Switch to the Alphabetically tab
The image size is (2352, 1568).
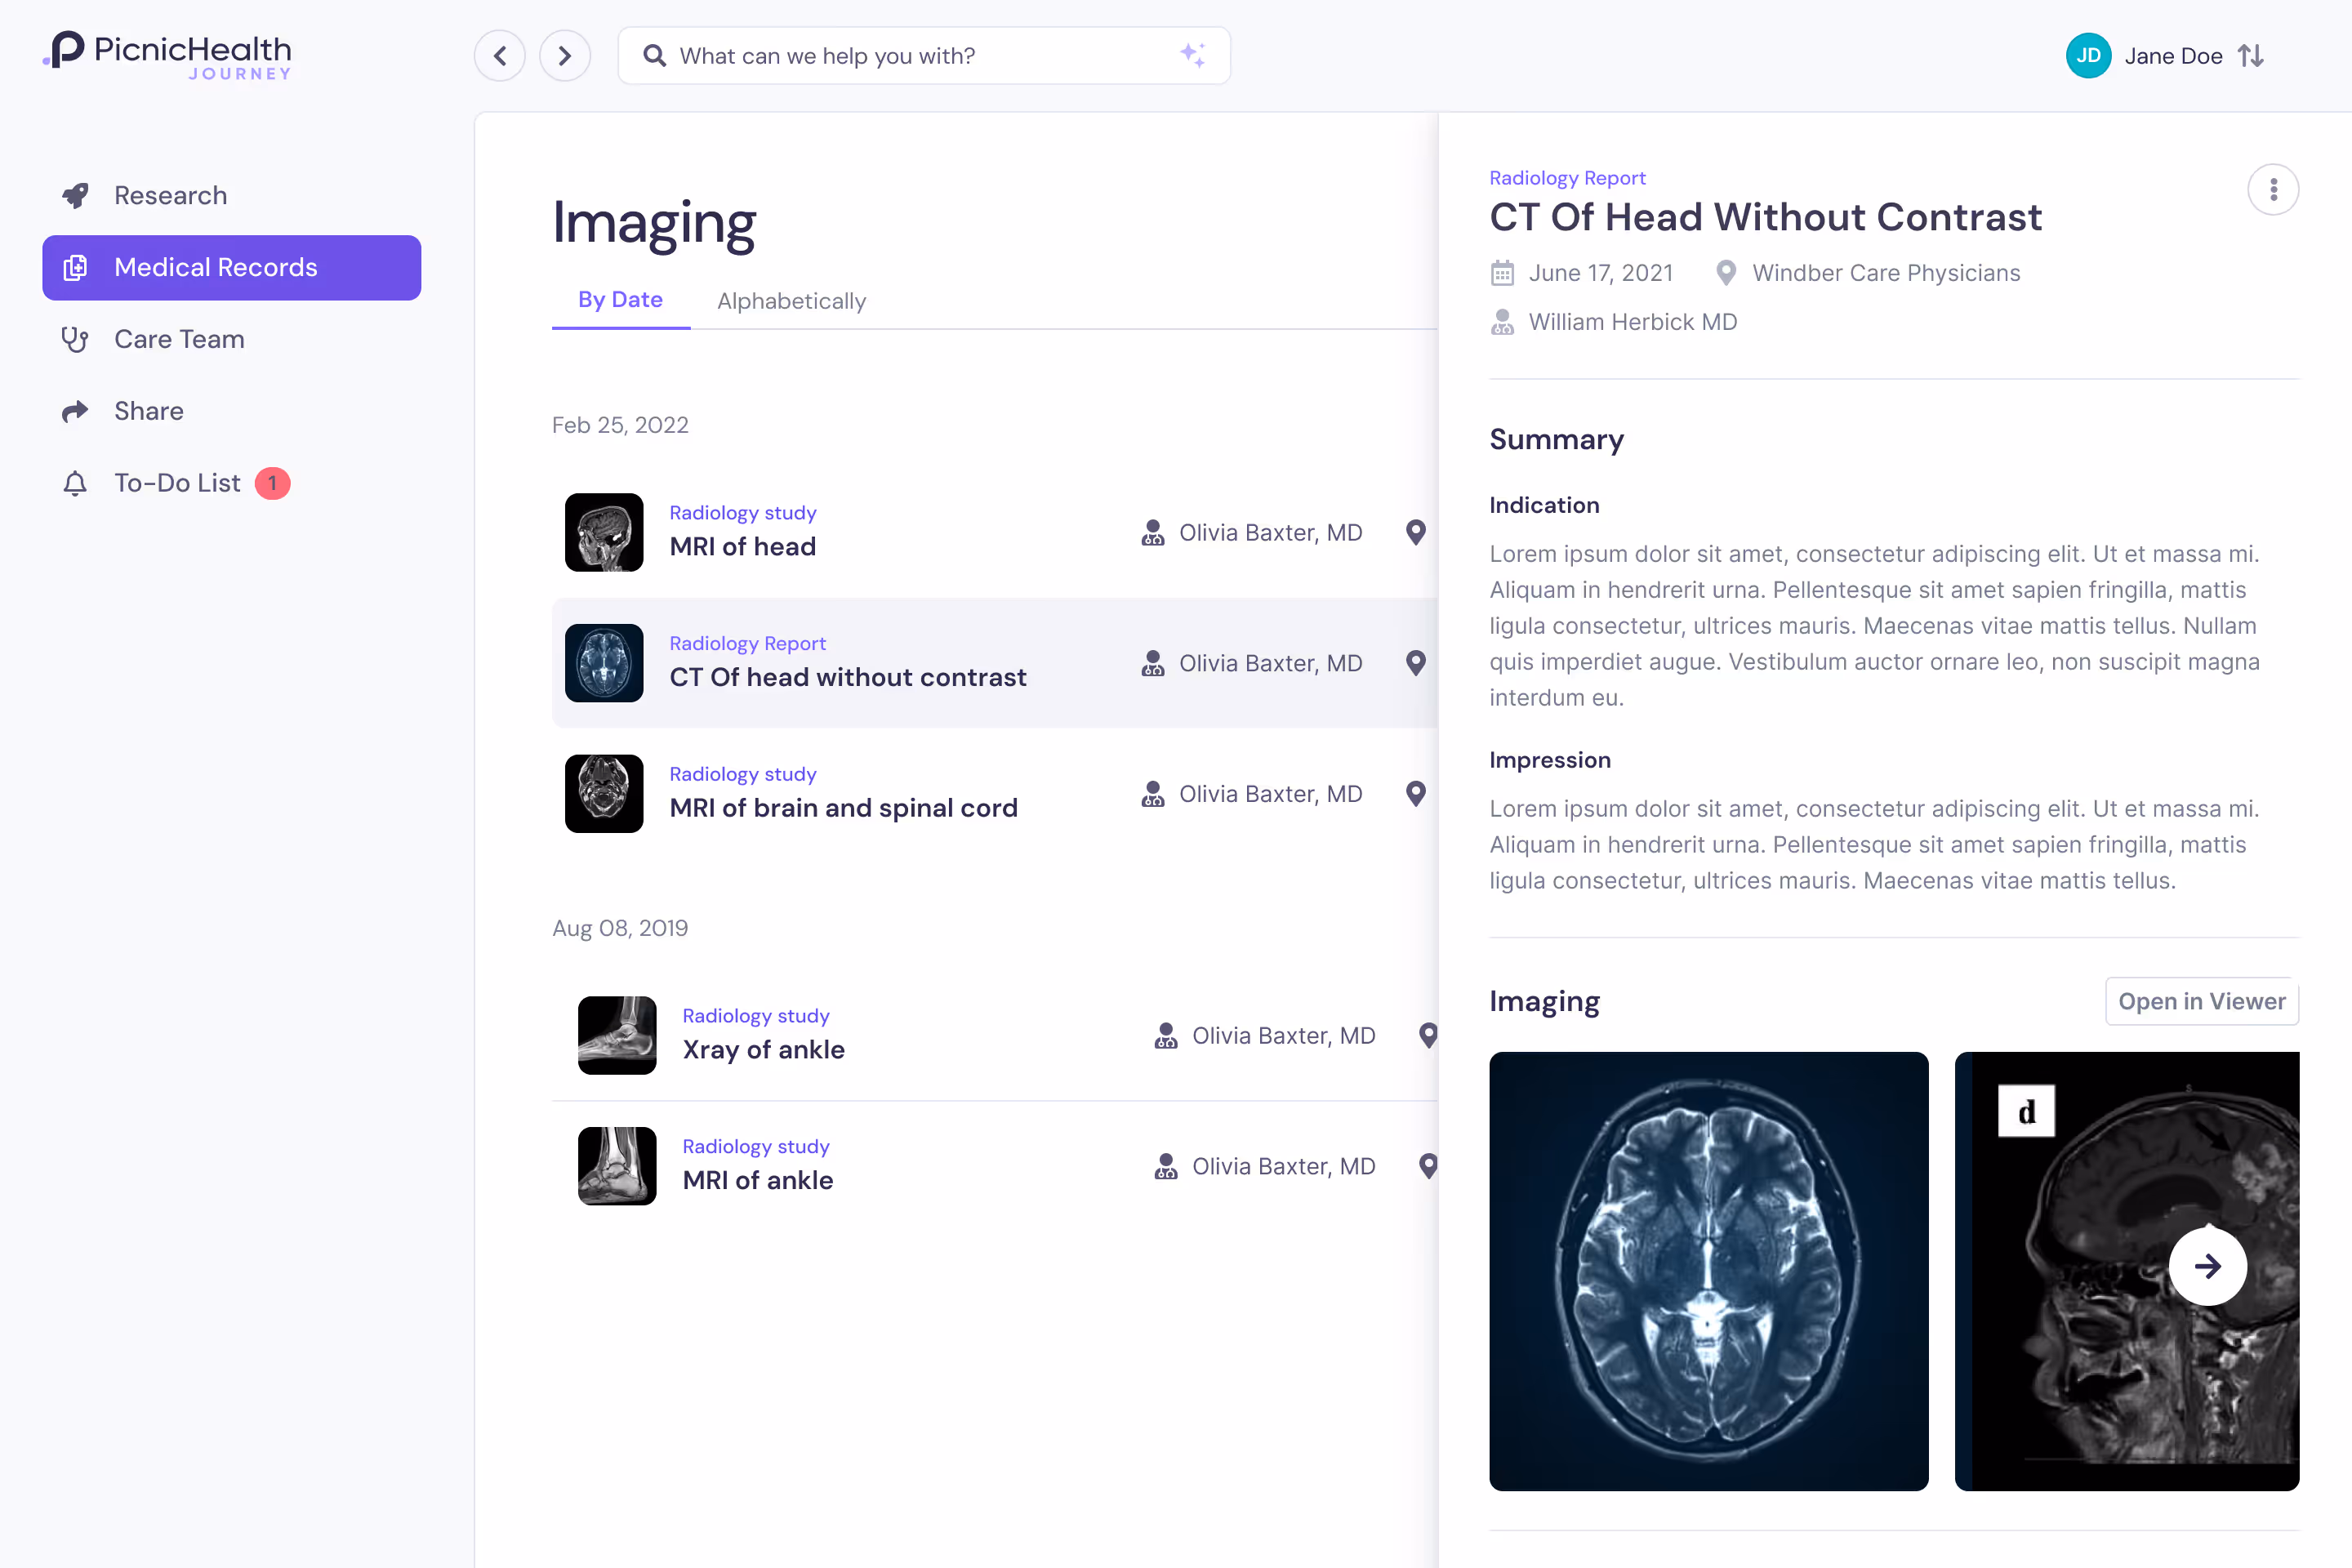click(x=791, y=301)
